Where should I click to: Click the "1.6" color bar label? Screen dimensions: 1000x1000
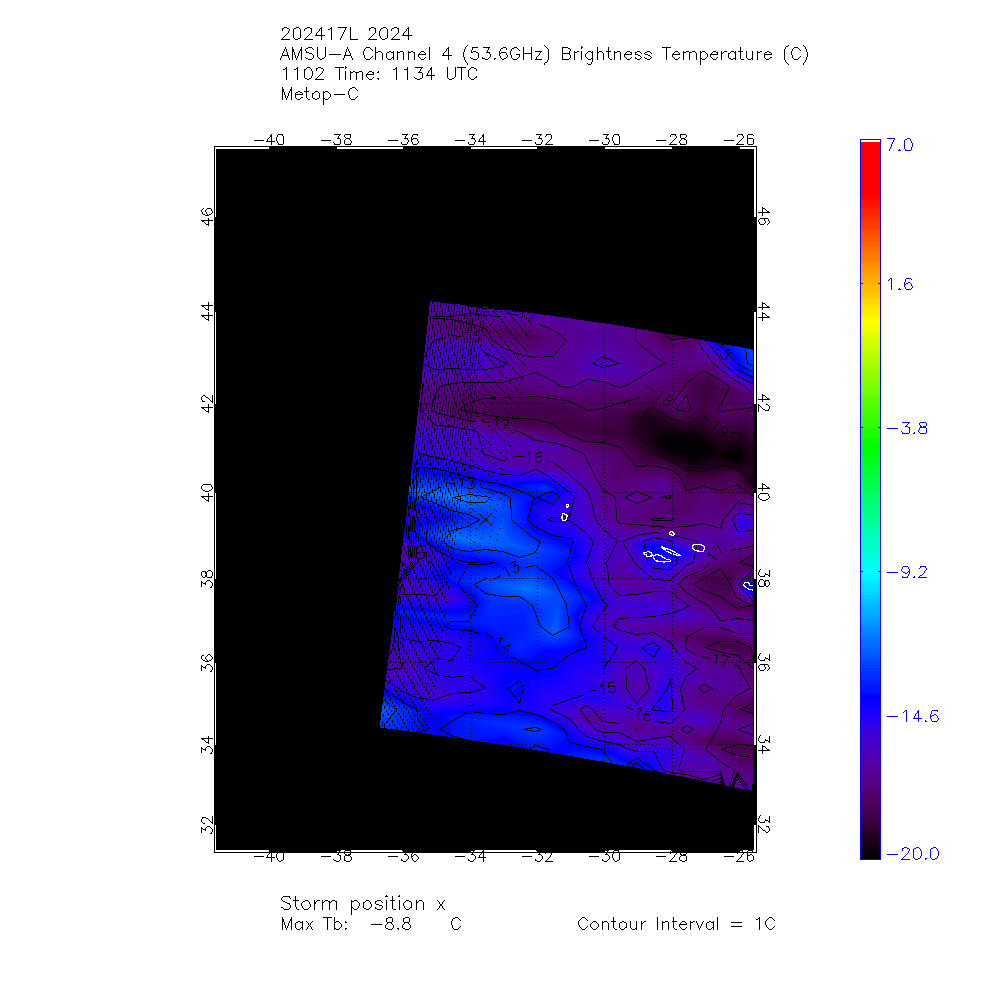point(900,284)
